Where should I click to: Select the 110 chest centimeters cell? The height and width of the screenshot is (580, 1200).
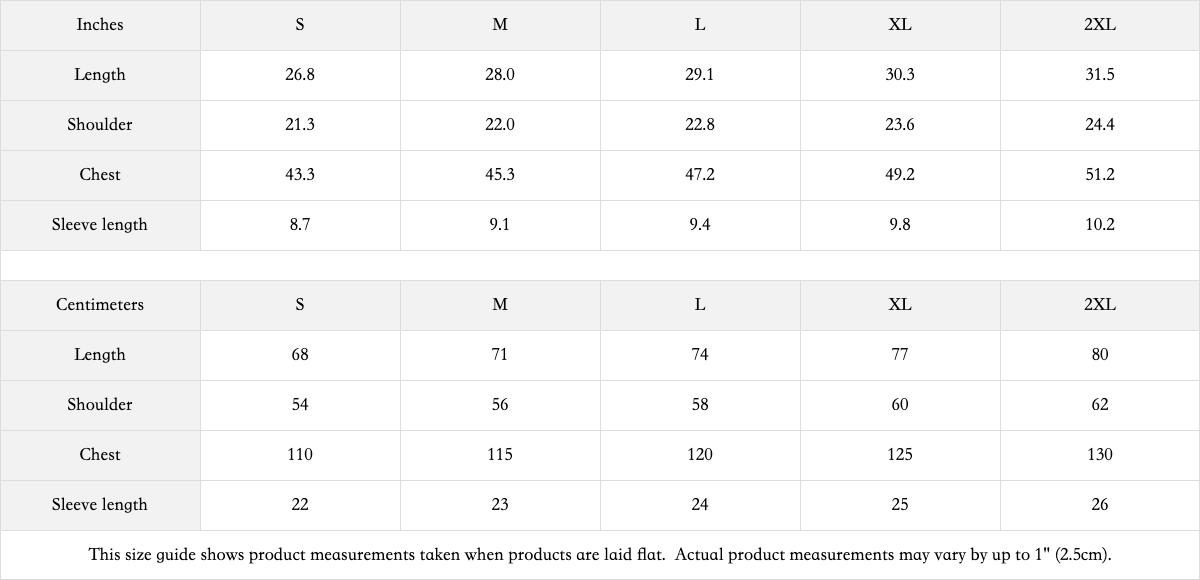pos(300,455)
